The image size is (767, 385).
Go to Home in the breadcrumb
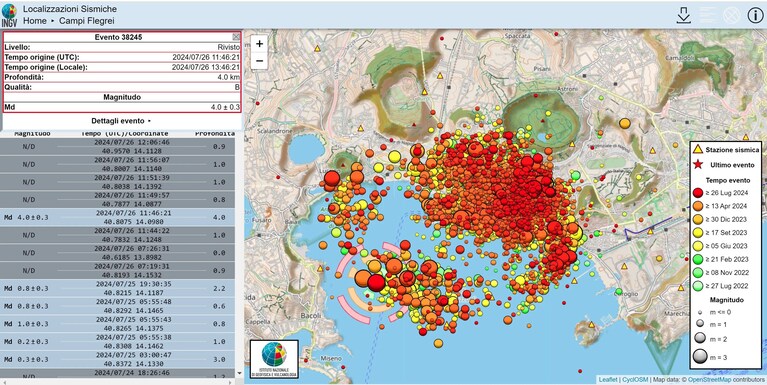point(35,21)
